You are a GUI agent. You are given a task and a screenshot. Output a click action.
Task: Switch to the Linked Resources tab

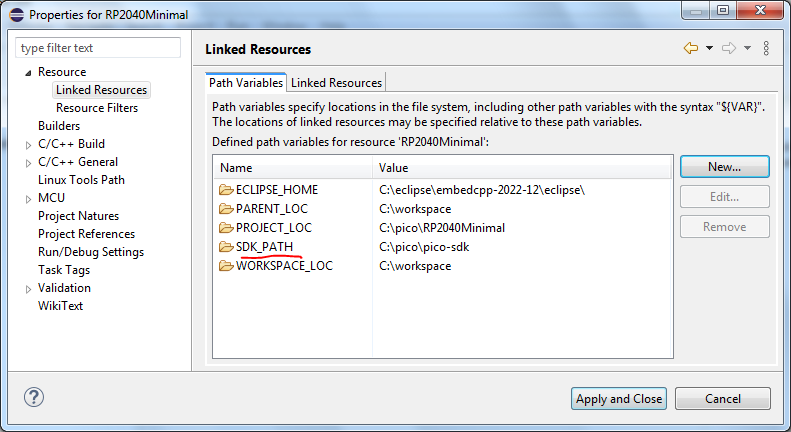coord(336,83)
